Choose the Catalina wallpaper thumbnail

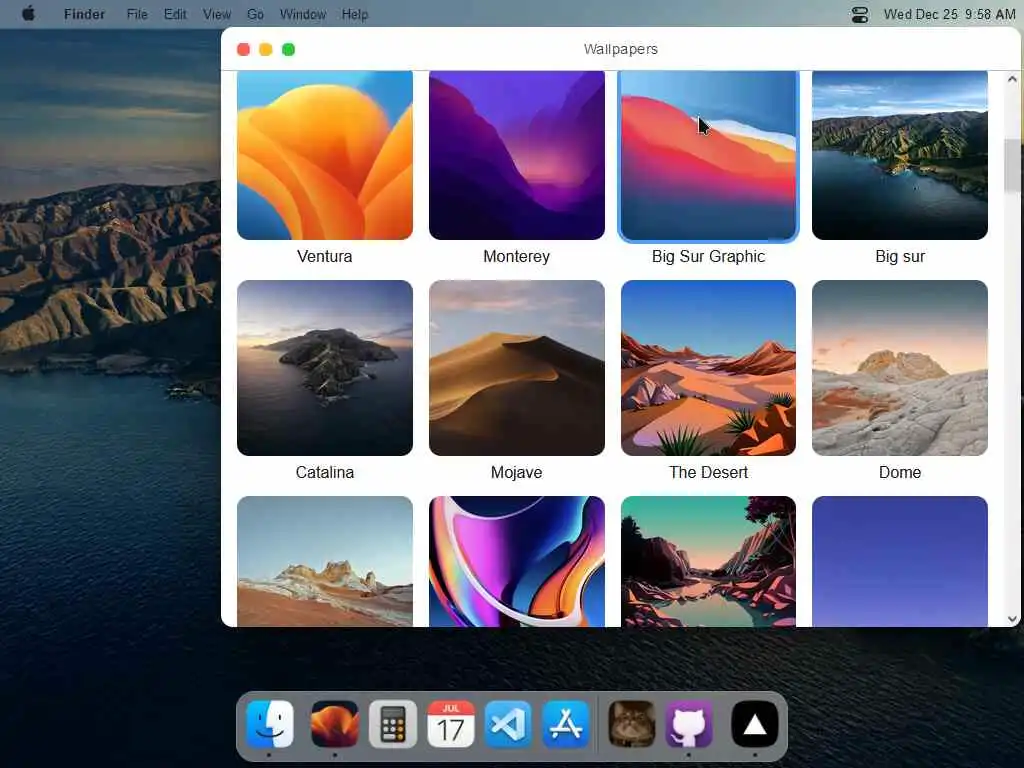(325, 368)
